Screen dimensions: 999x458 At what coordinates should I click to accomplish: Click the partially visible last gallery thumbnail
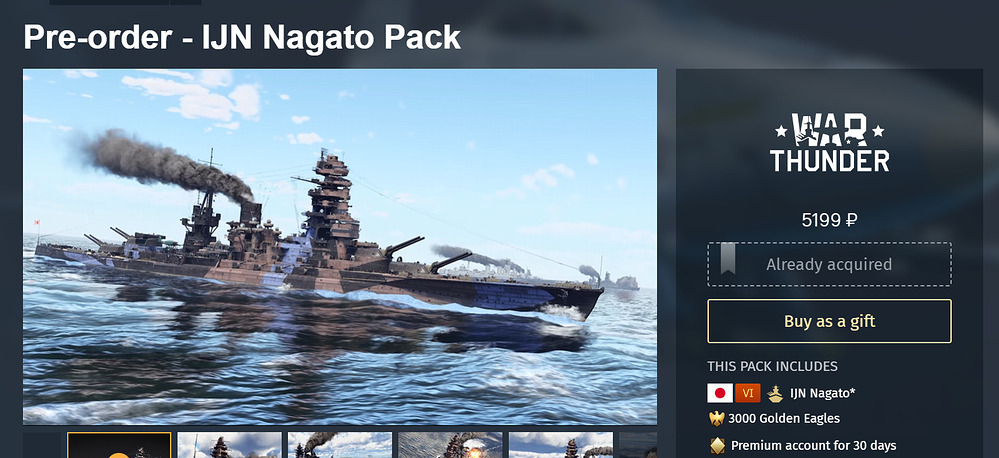(x=638, y=445)
